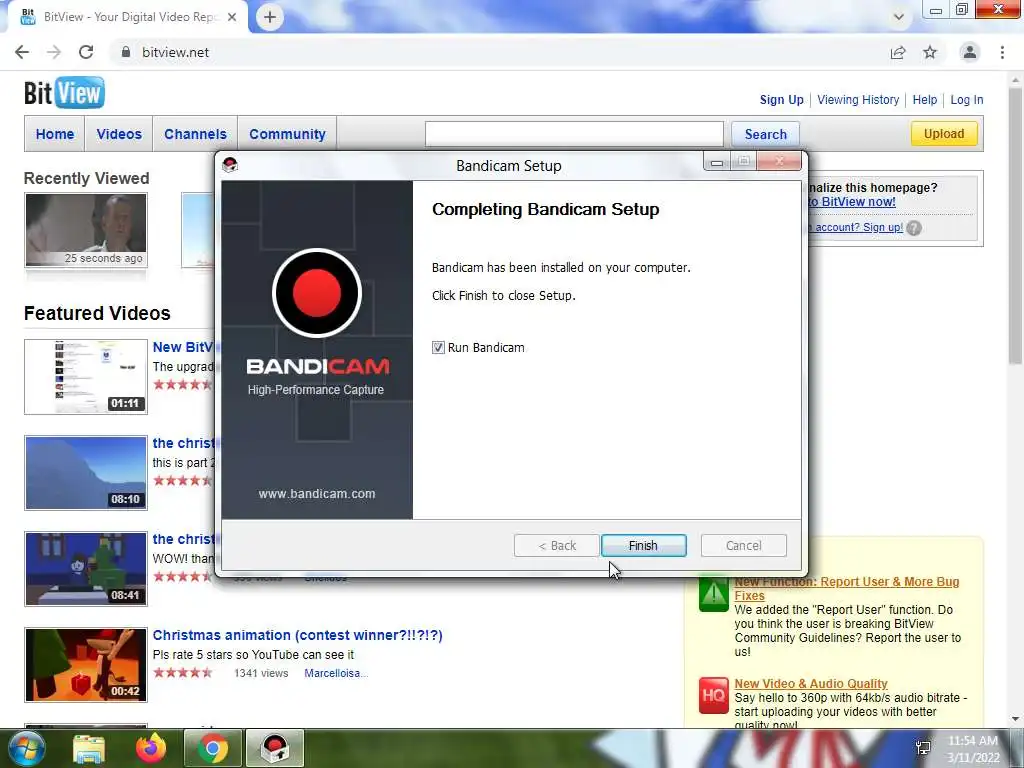The height and width of the screenshot is (768, 1024).
Task: Open the Channels tab on BitView
Action: (195, 134)
